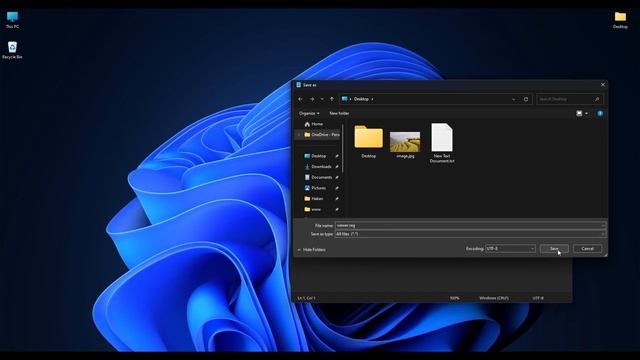Go back in the Save as dialog
This screenshot has height=360, width=640.
point(300,99)
